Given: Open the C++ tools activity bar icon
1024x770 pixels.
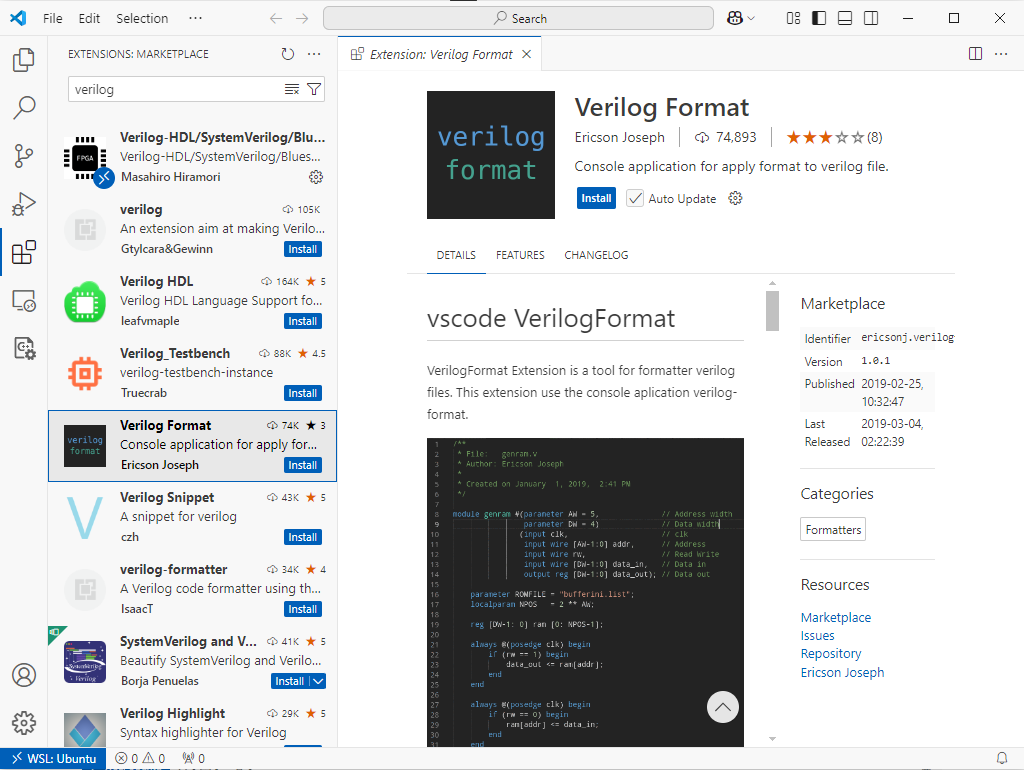Looking at the screenshot, I should pyautogui.click(x=24, y=349).
